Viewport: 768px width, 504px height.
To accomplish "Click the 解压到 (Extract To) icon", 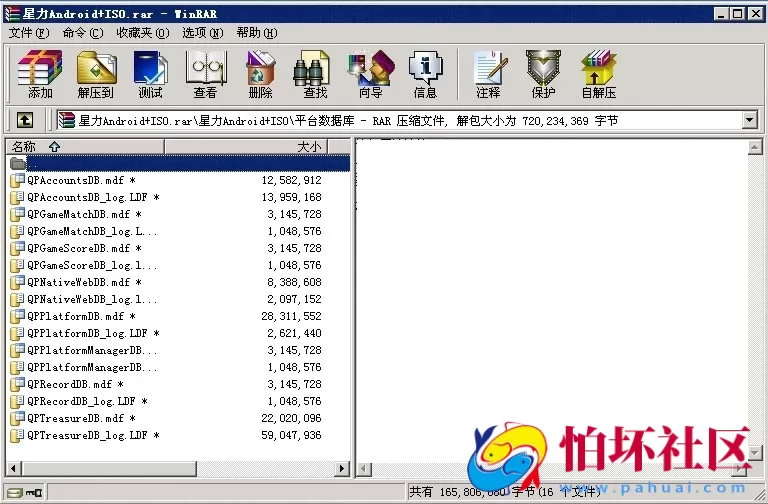I will [96, 73].
